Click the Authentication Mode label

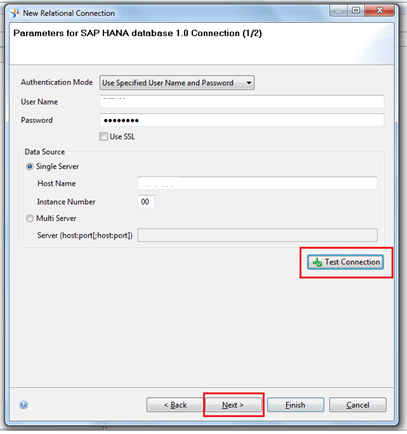tap(57, 82)
